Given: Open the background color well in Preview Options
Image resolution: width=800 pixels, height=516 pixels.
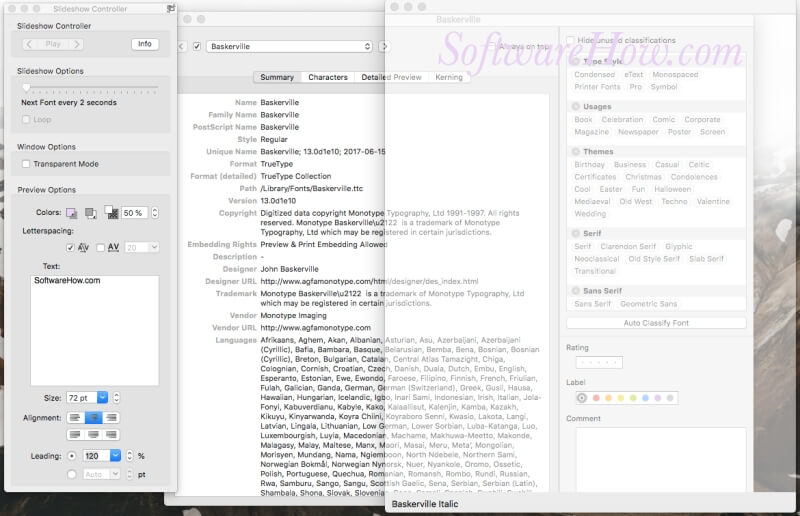Looking at the screenshot, I should click(91, 213).
